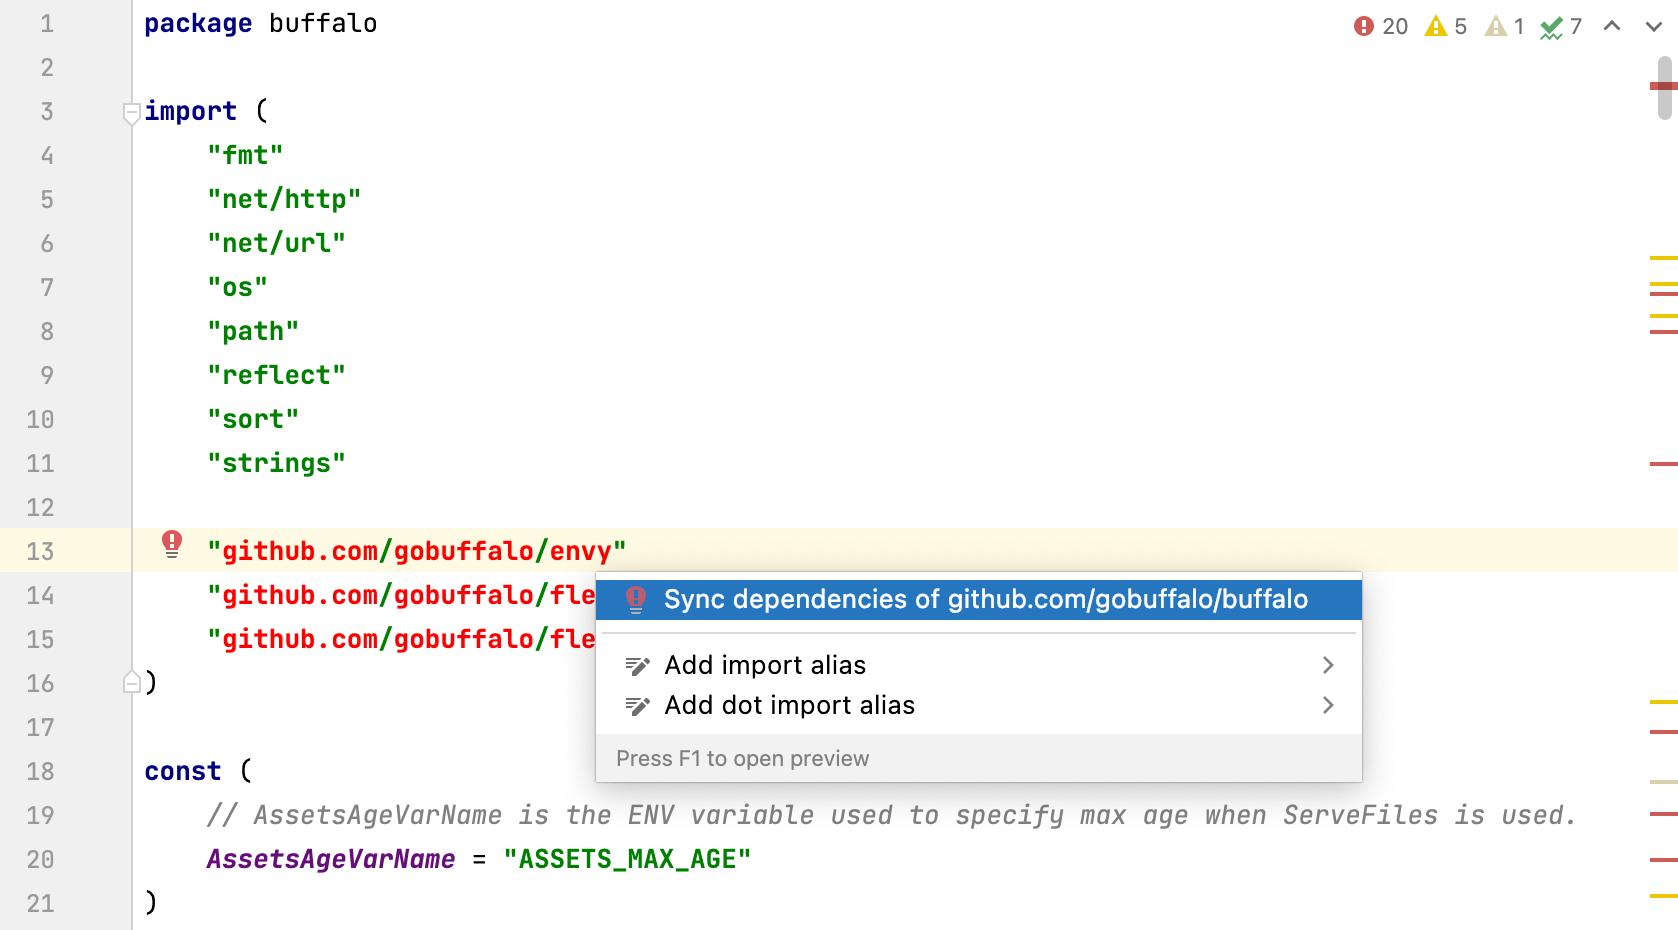Click the edit icon beside Add import alias
Image resolution: width=1678 pixels, height=930 pixels.
click(x=637, y=666)
